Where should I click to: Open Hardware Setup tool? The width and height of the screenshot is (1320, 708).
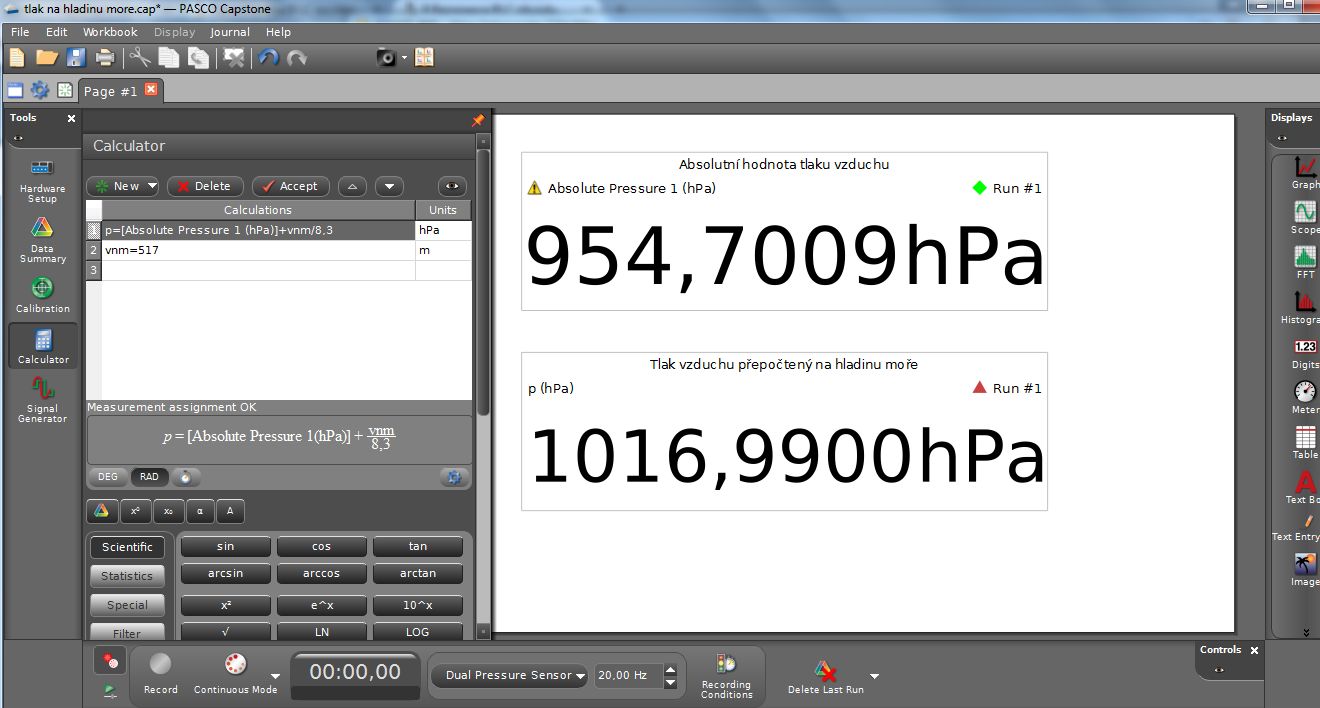tap(42, 180)
